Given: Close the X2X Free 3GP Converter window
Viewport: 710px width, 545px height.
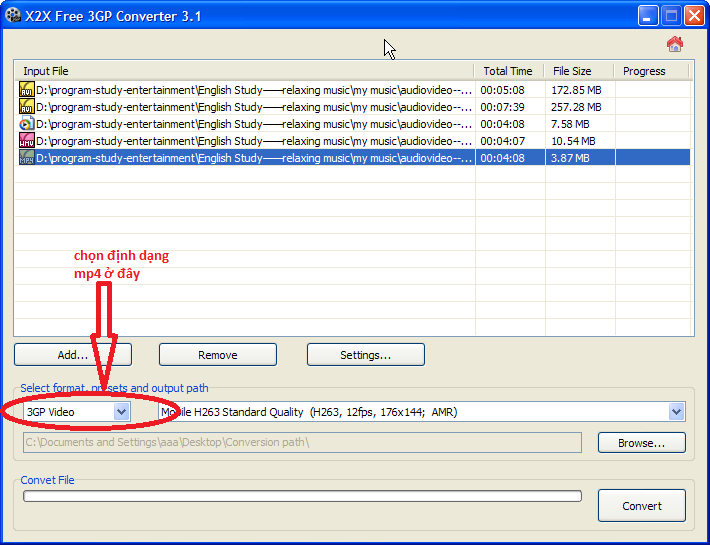Looking at the screenshot, I should pos(694,16).
